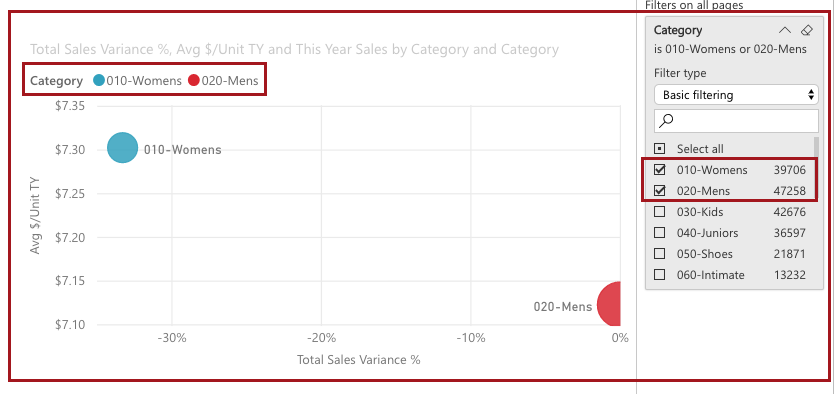Enable the 040-Juniors category checkbox
The width and height of the screenshot is (834, 394).
pos(660,233)
